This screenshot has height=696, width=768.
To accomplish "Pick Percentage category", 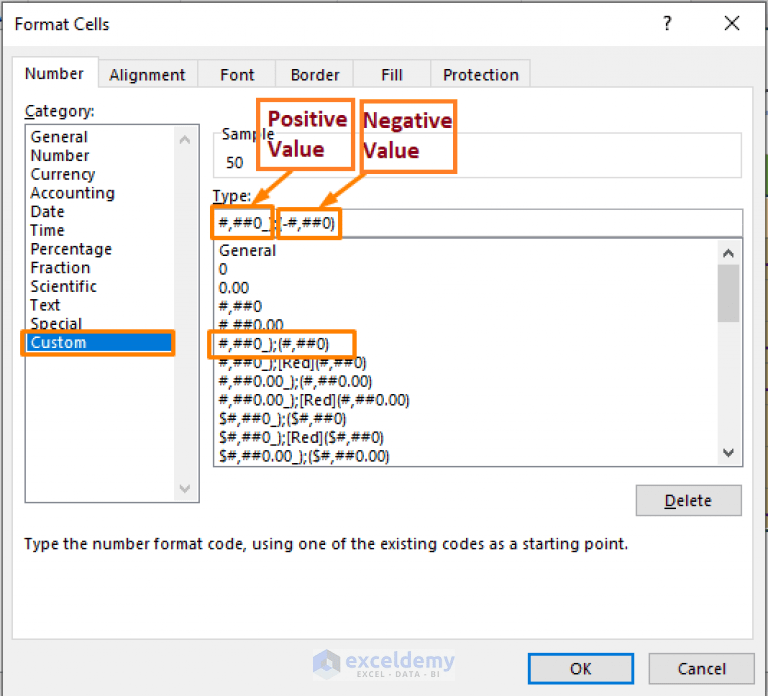I will click(71, 249).
